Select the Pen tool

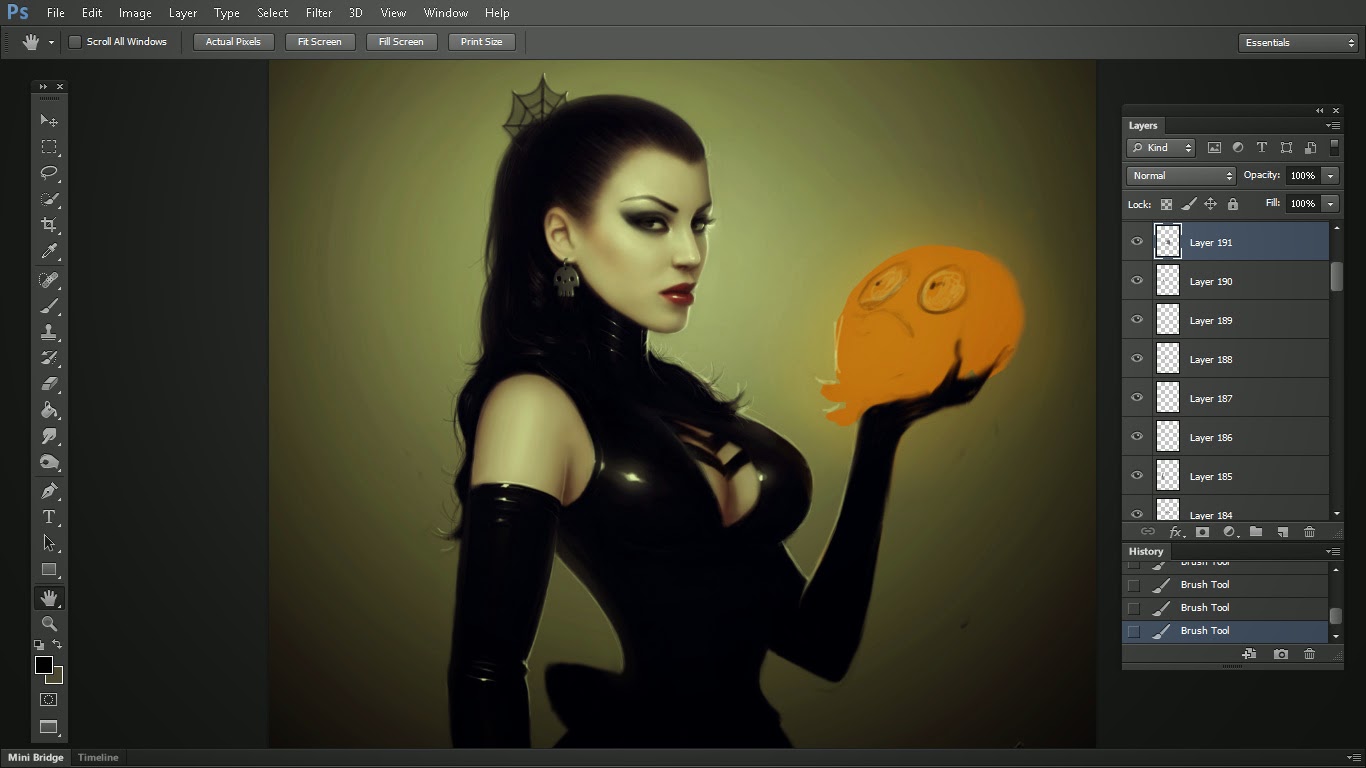[x=48, y=491]
